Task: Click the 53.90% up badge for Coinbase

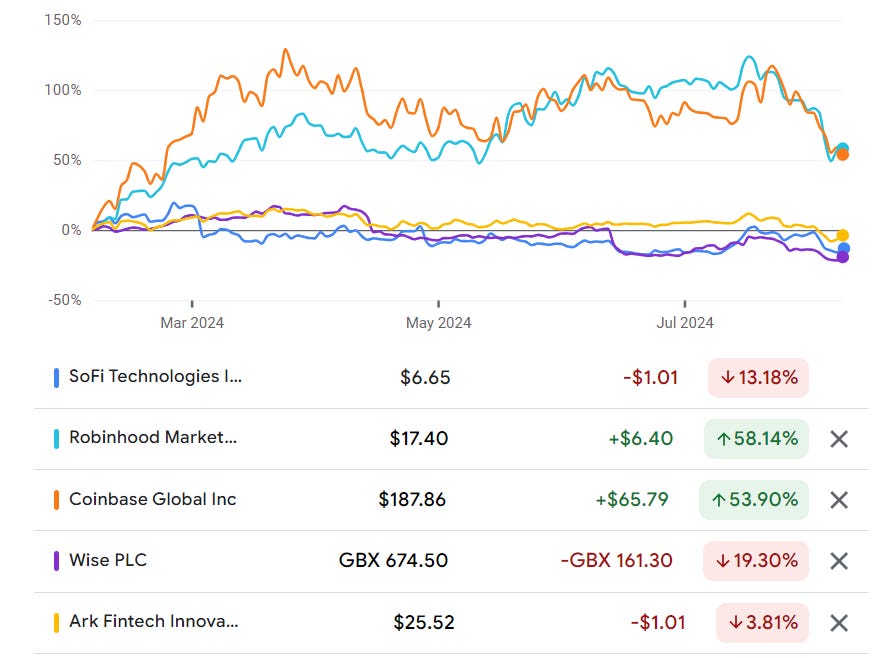Action: [754, 500]
